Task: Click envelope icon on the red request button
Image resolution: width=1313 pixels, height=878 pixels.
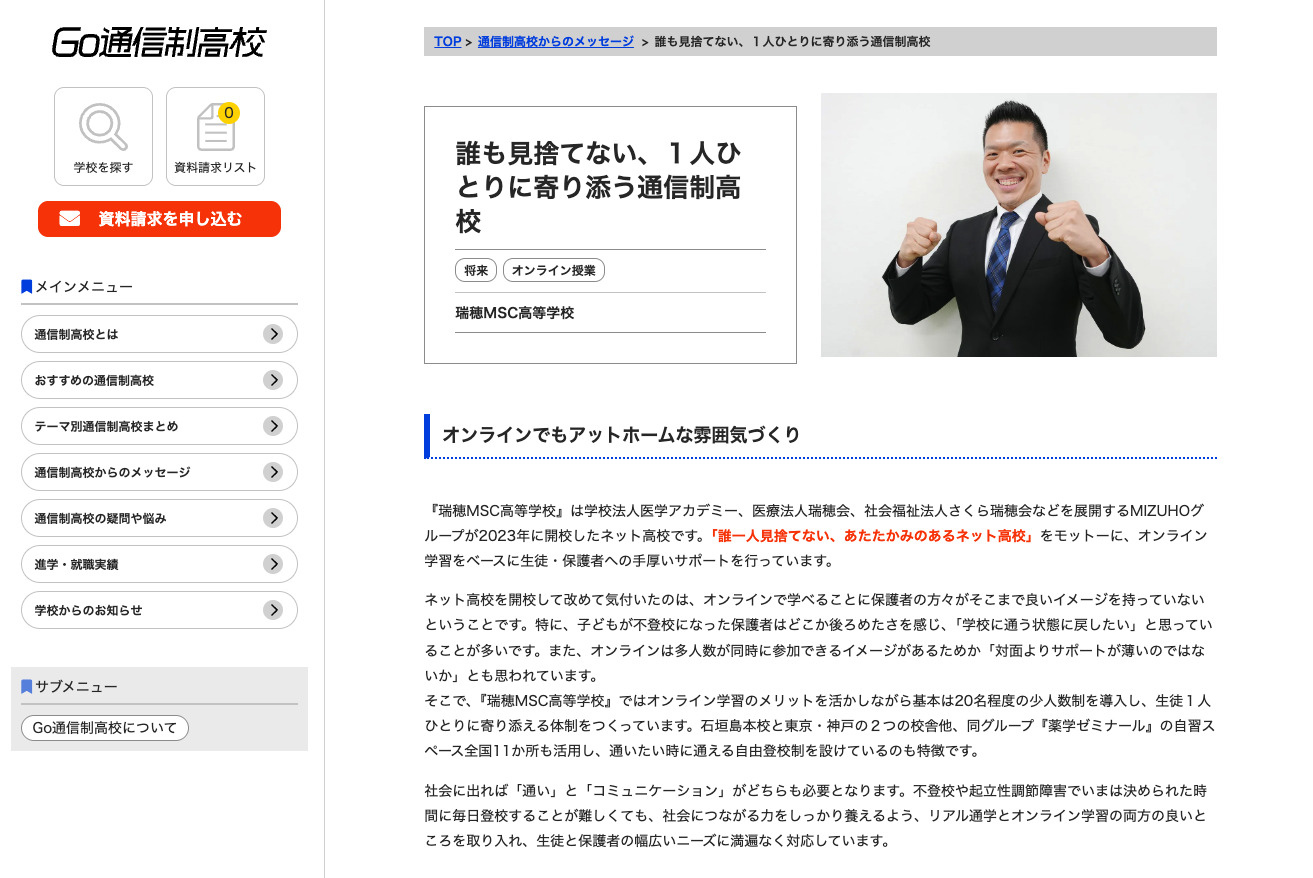Action: pyautogui.click(x=69, y=219)
